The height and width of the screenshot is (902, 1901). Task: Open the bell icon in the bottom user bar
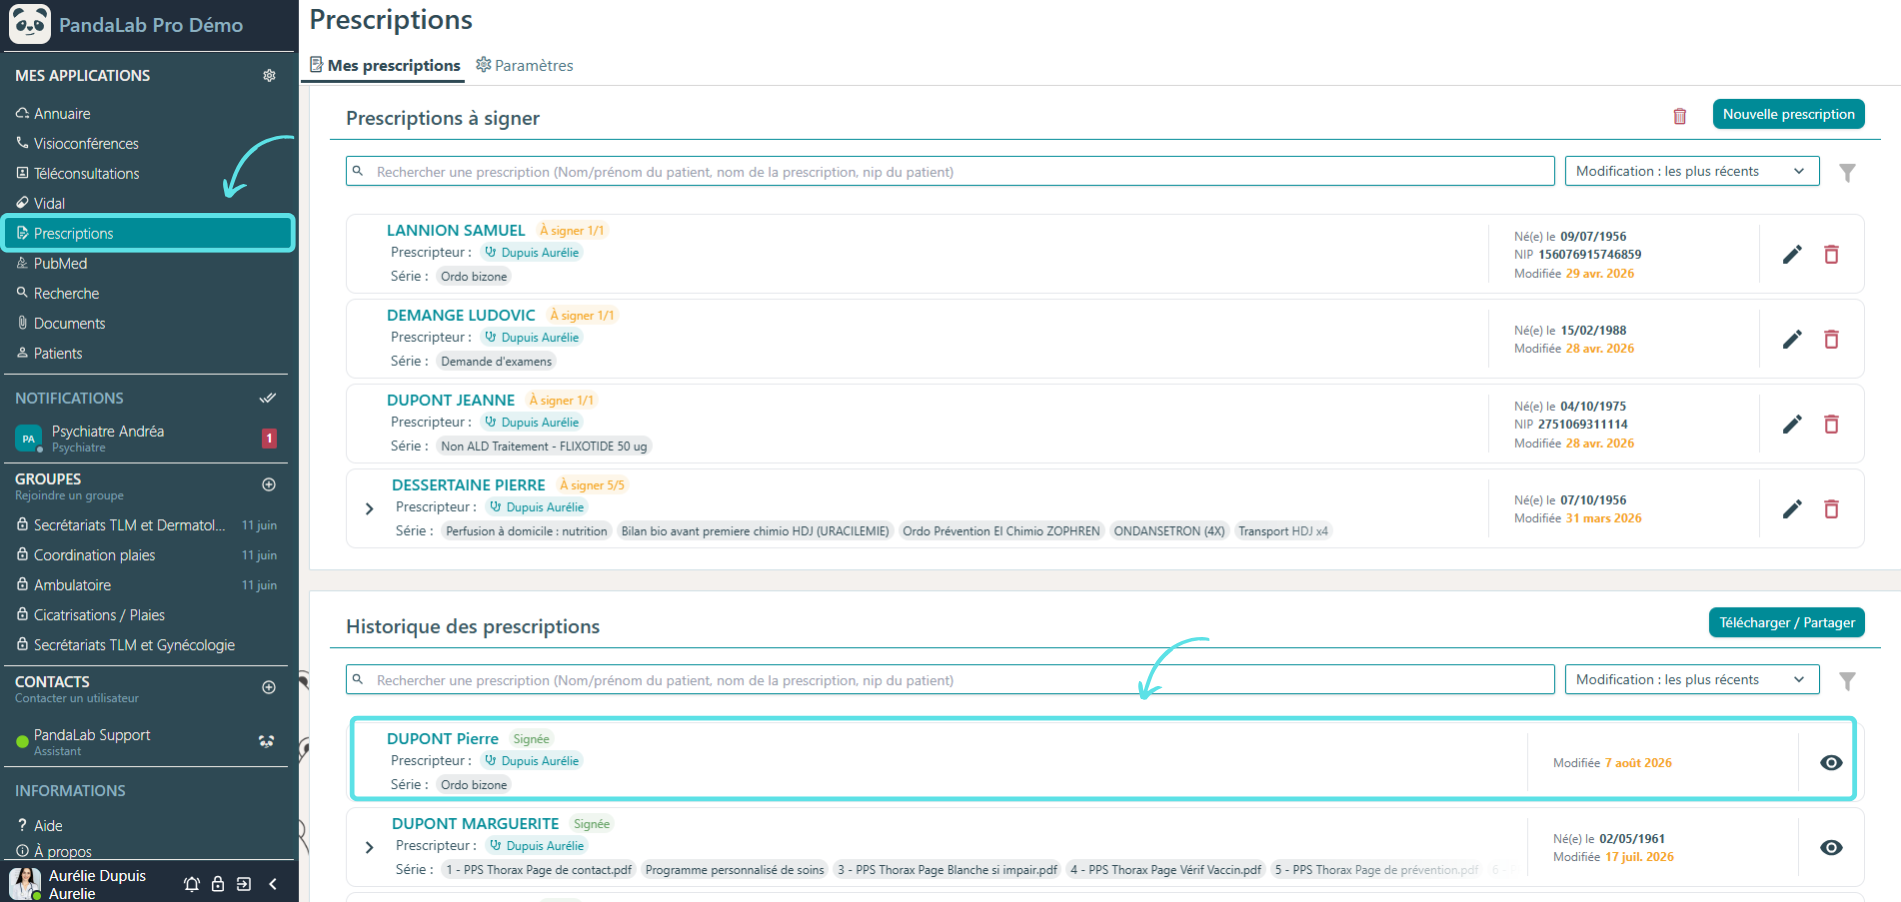point(192,884)
